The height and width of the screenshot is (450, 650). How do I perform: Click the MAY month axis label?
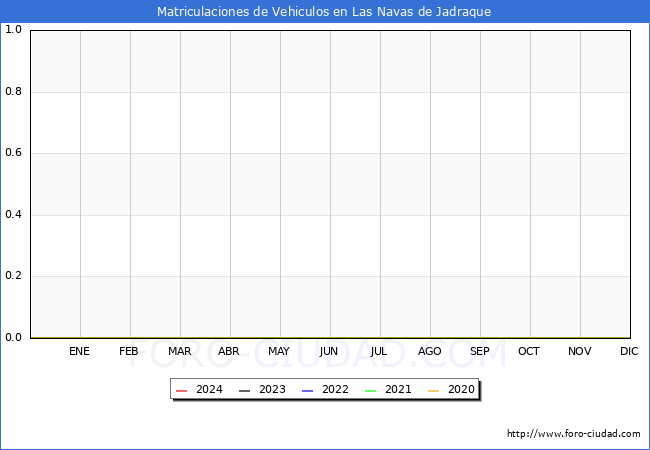[279, 351]
